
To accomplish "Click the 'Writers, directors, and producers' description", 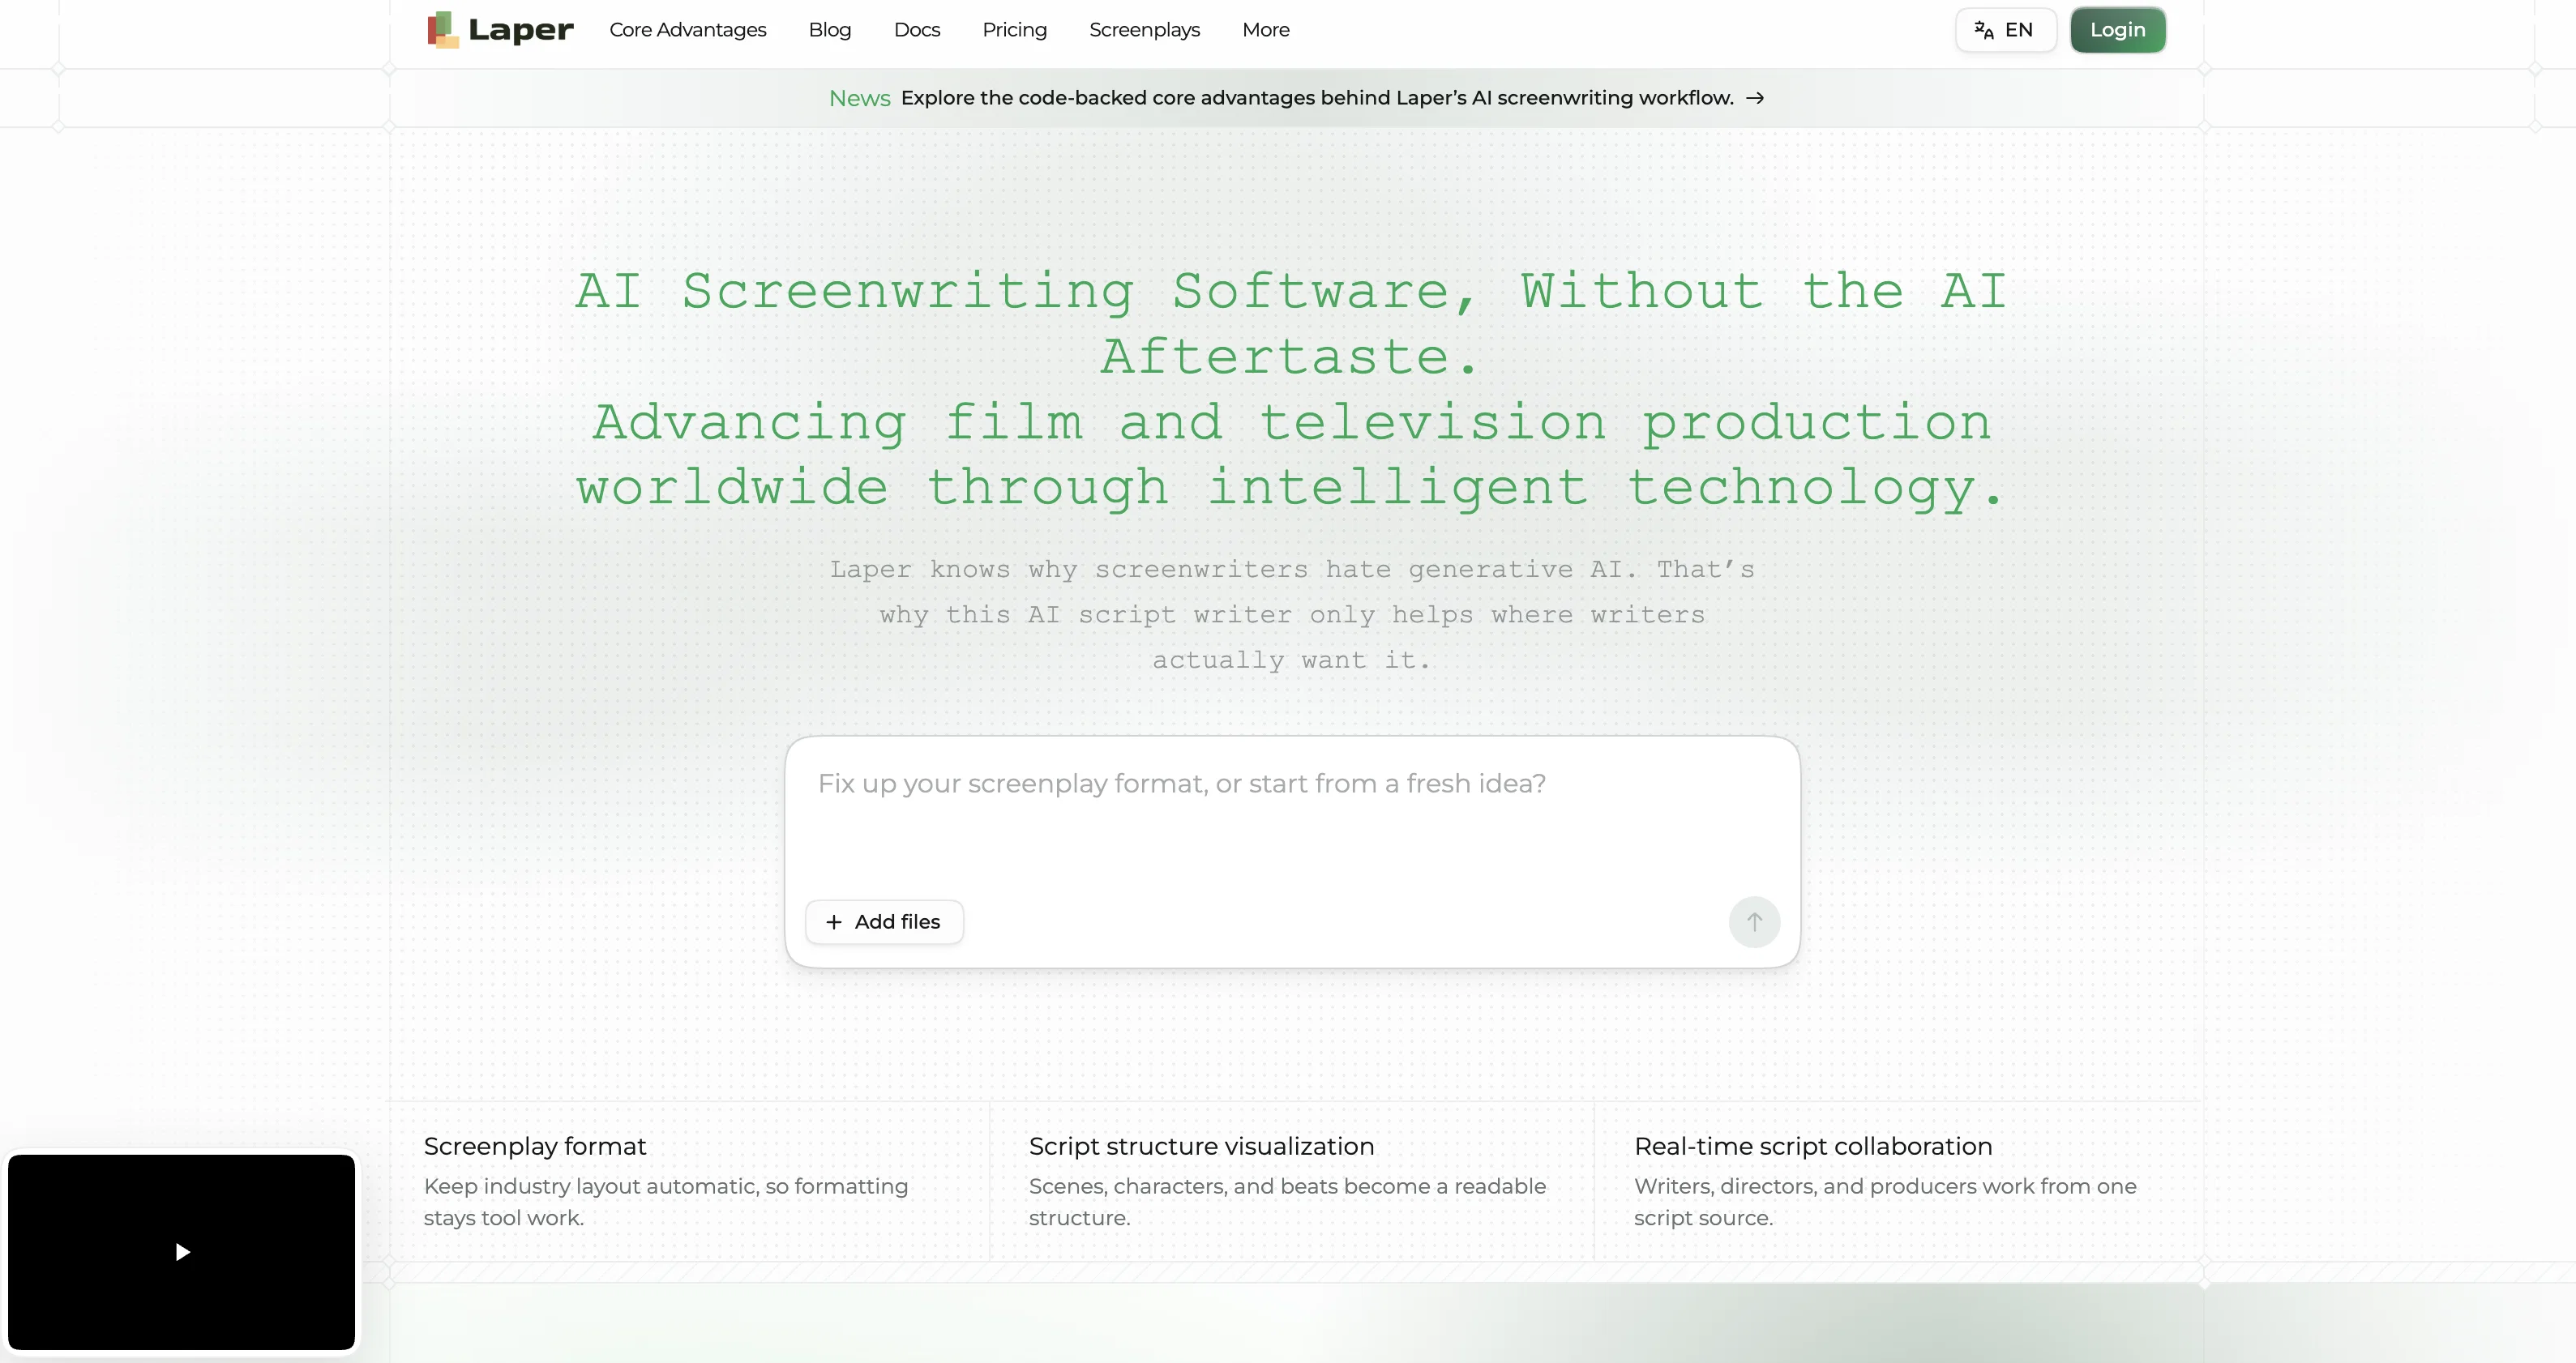I will pos(1885,1202).
